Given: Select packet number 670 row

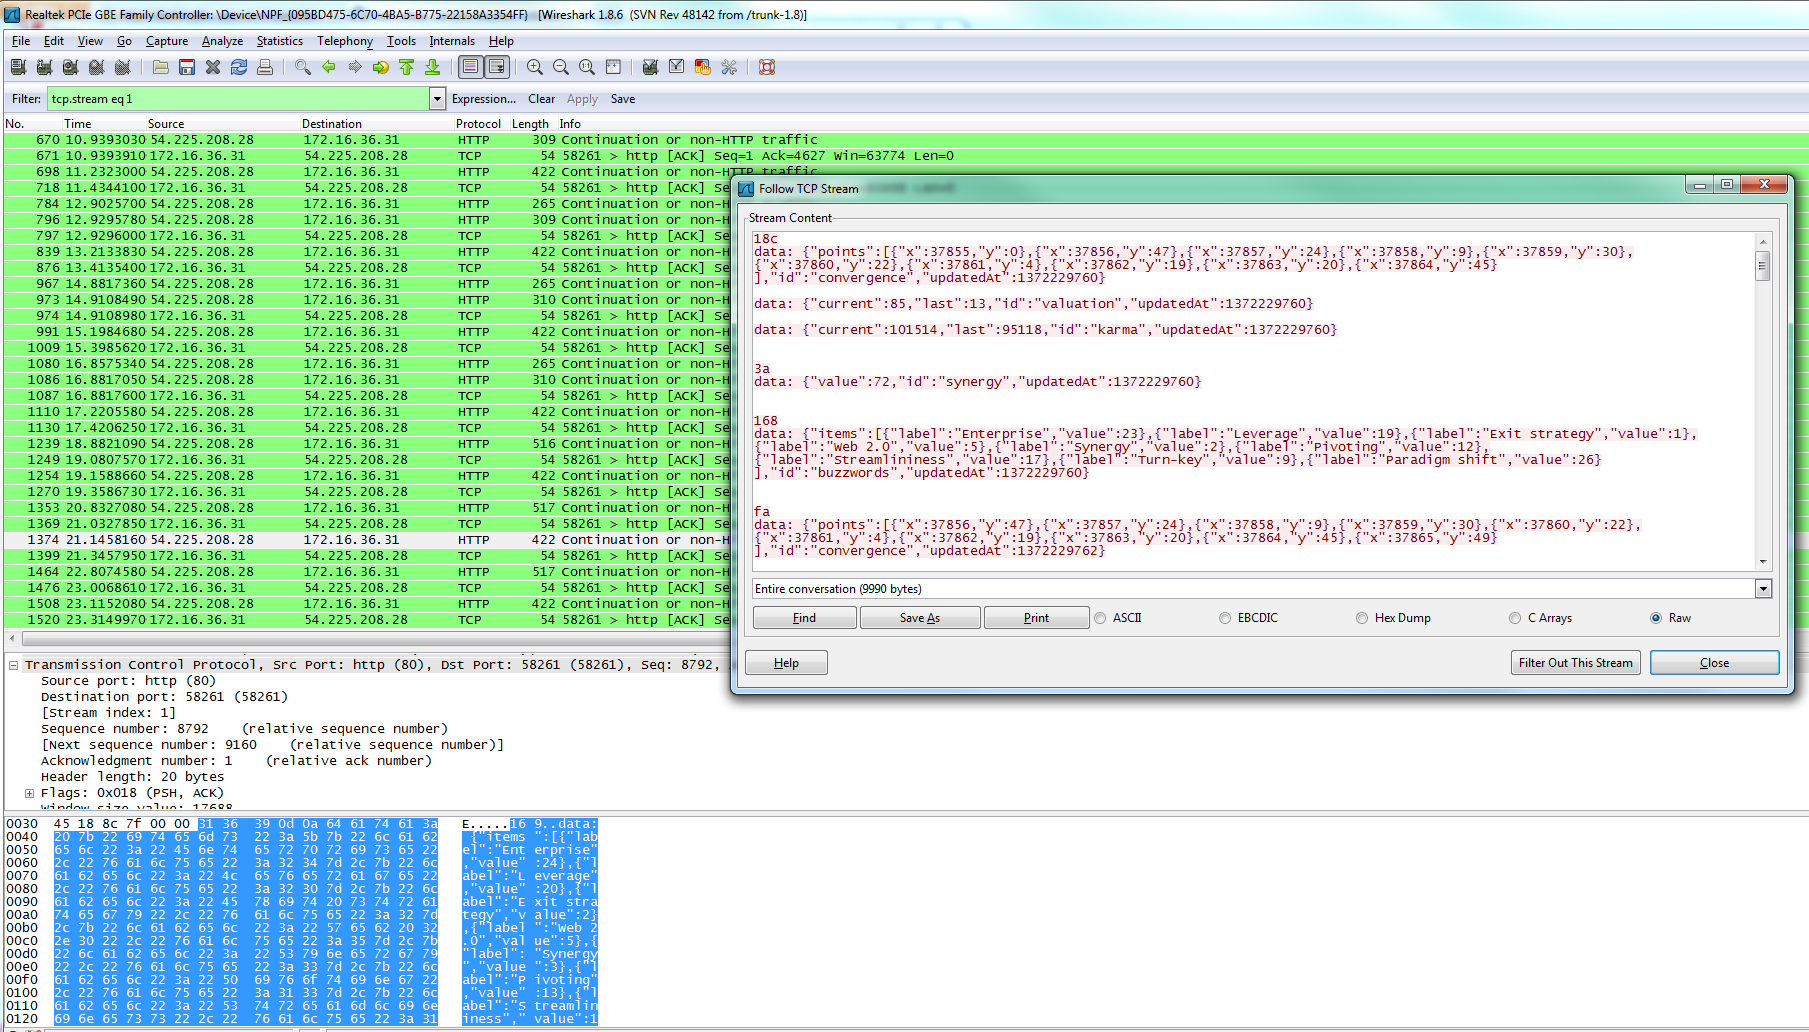Looking at the screenshot, I should point(906,140).
